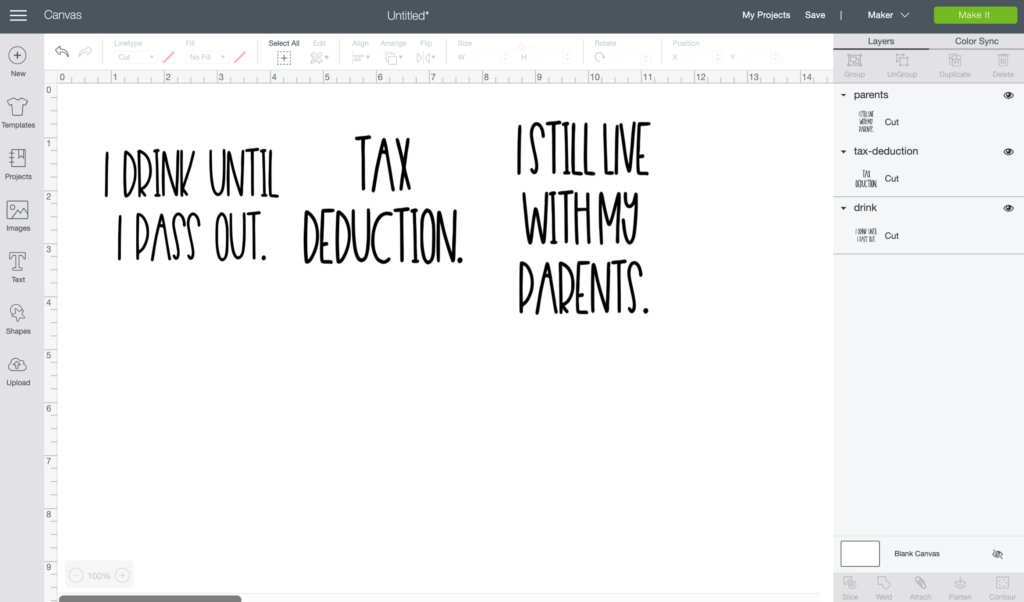Toggle Blank Canvas visibility

click(997, 554)
